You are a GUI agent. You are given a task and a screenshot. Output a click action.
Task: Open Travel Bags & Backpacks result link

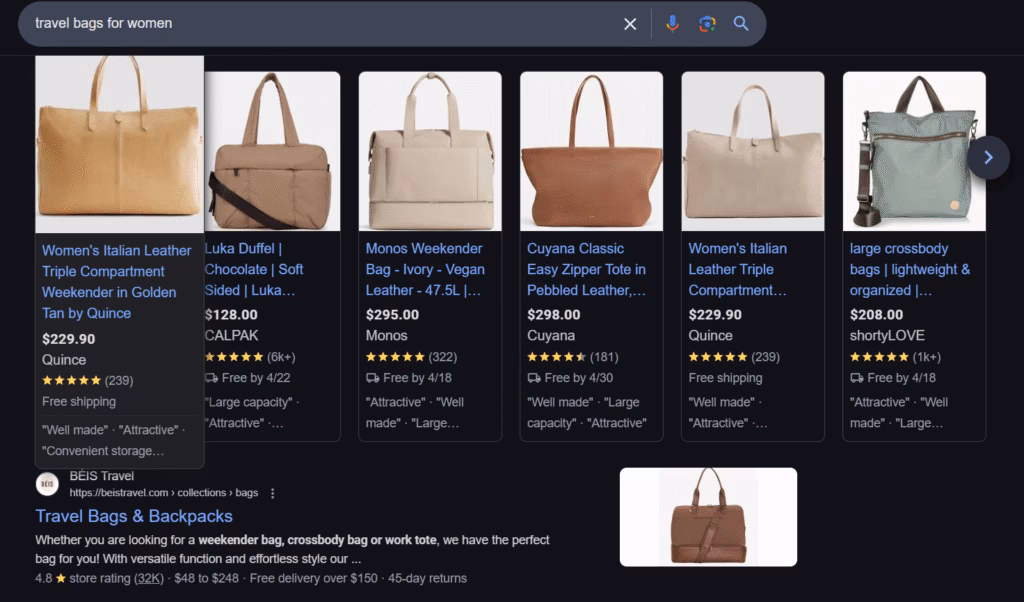coord(134,516)
